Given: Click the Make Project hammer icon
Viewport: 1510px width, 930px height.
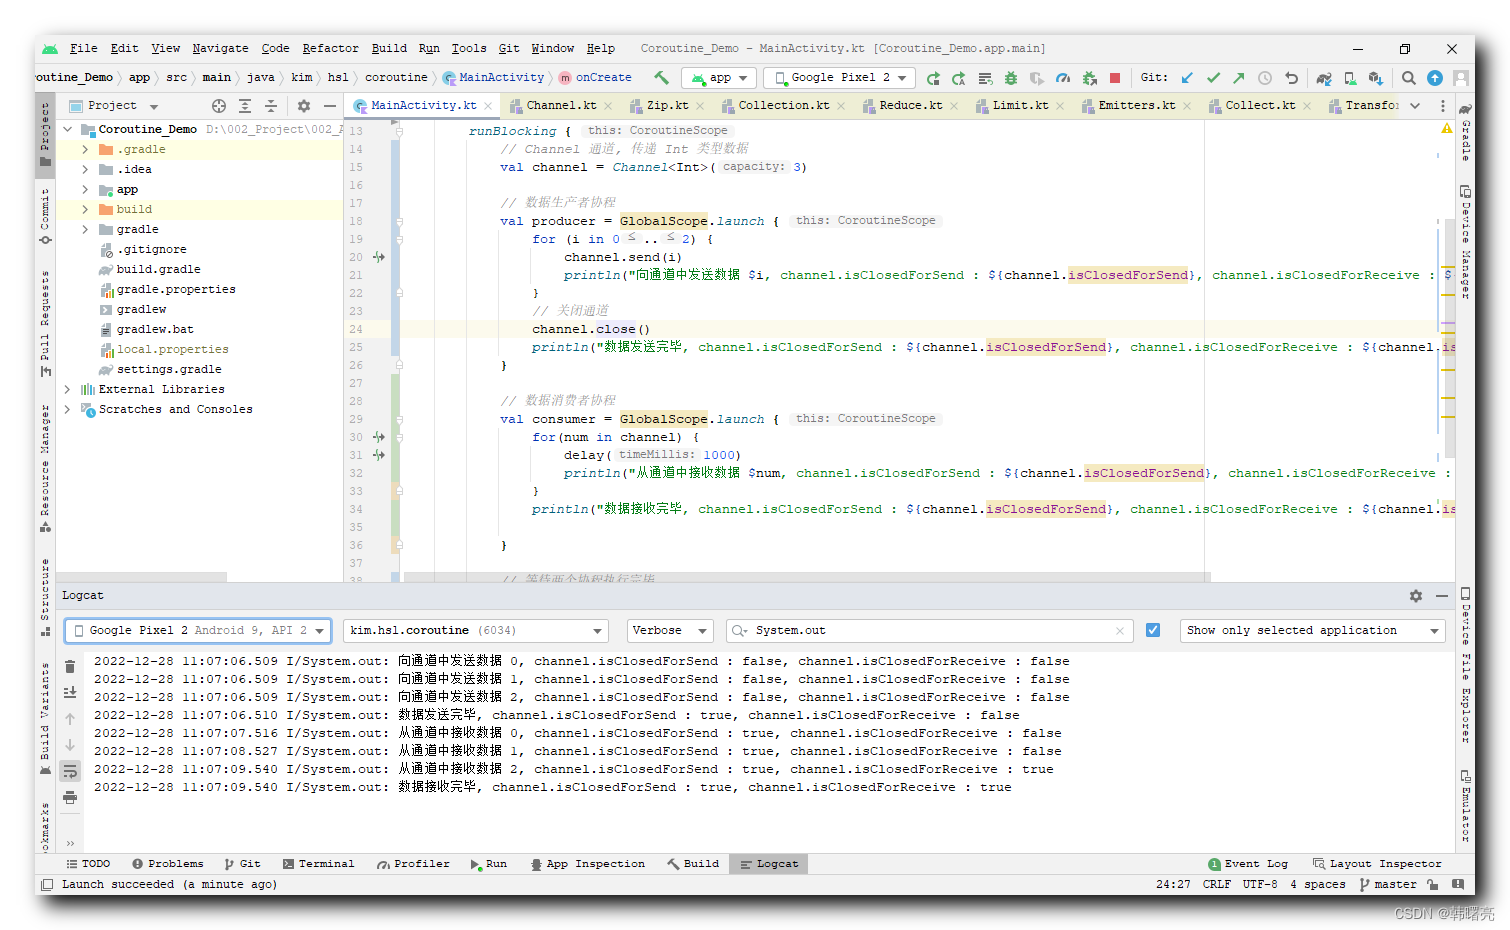Looking at the screenshot, I should click(x=661, y=77).
